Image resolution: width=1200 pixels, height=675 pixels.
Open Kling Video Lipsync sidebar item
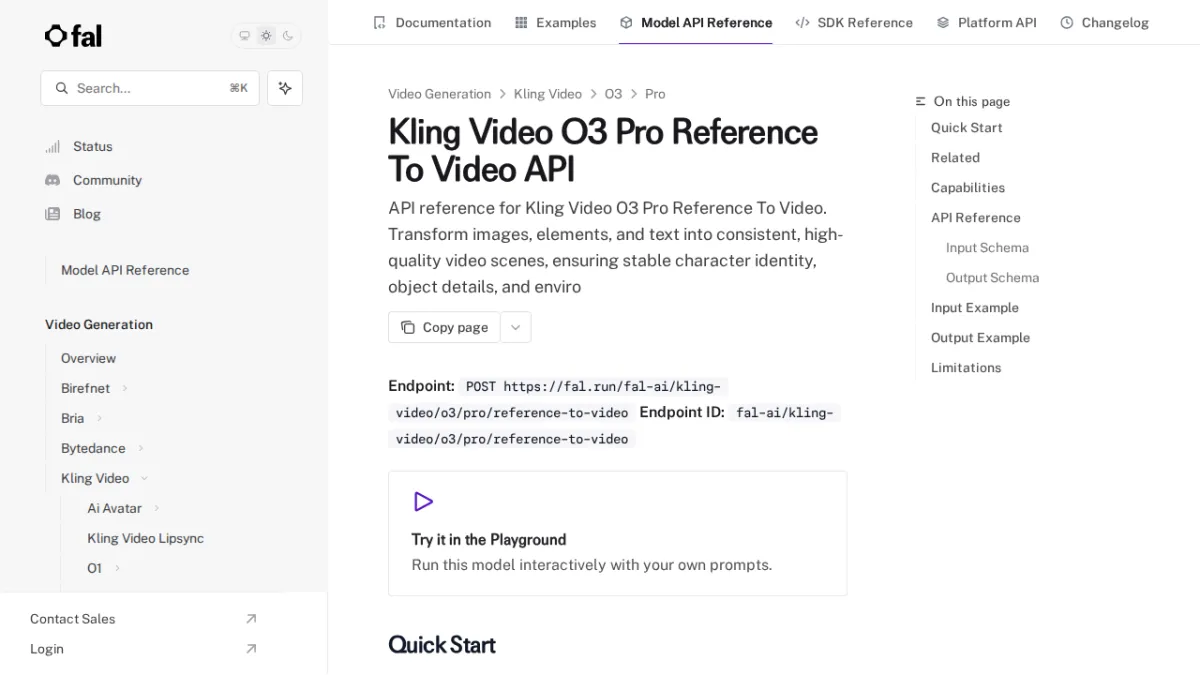pyautogui.click(x=145, y=538)
